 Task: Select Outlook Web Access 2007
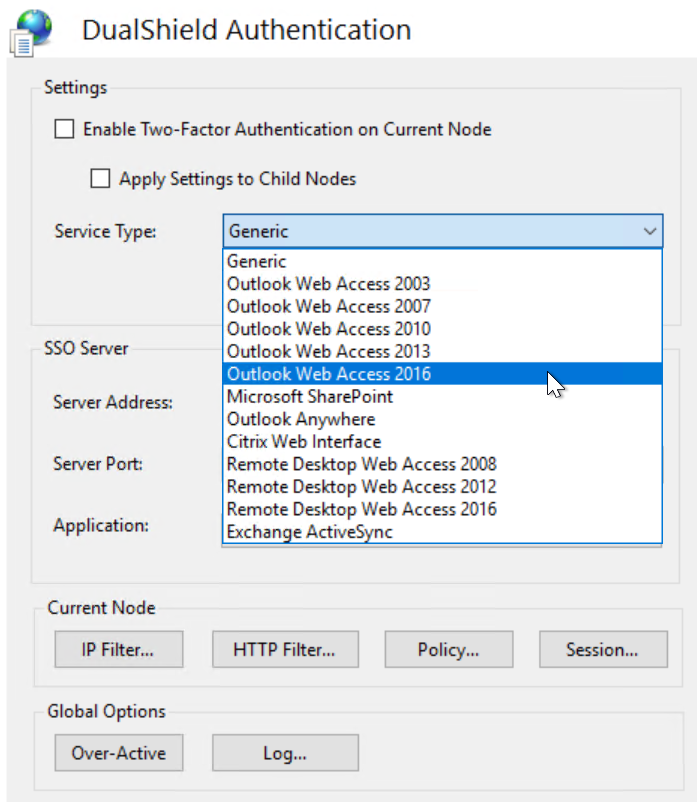pyautogui.click(x=328, y=306)
